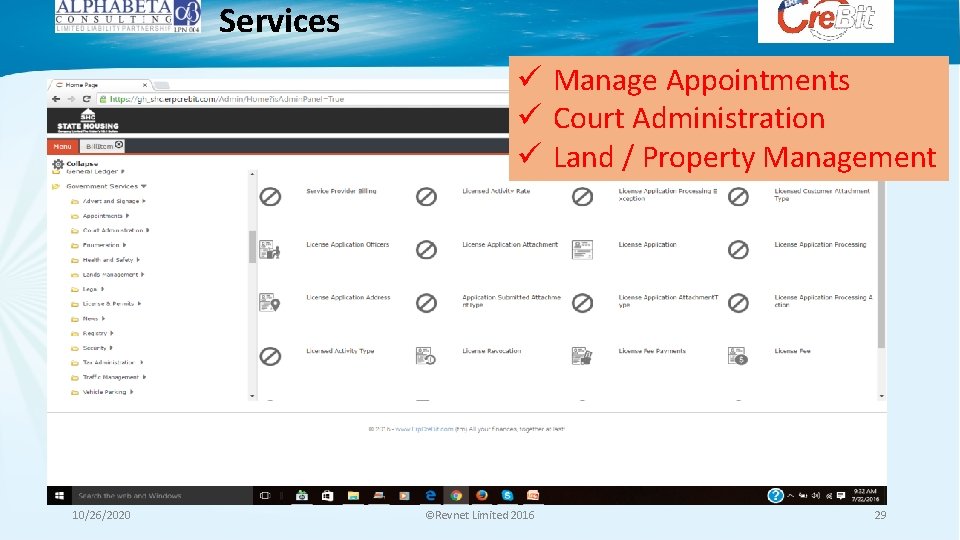The height and width of the screenshot is (540, 960).
Task: Open Task View in taskbar
Action: [x=265, y=495]
